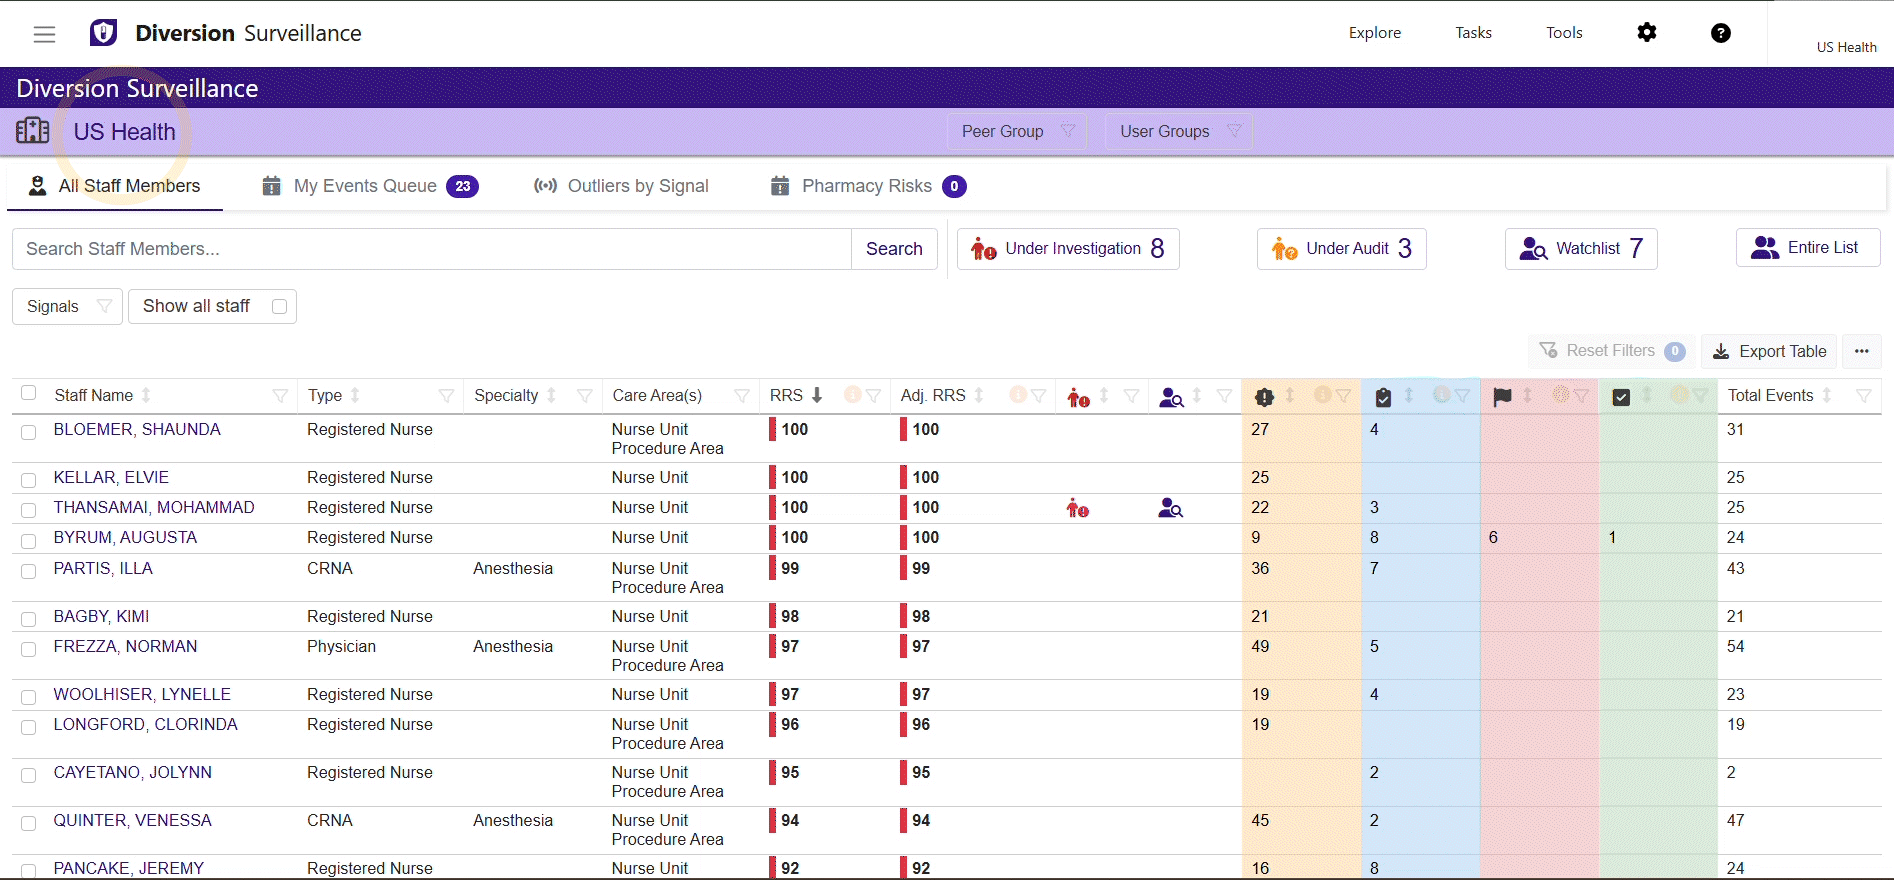Click the Export Table button

click(1769, 351)
